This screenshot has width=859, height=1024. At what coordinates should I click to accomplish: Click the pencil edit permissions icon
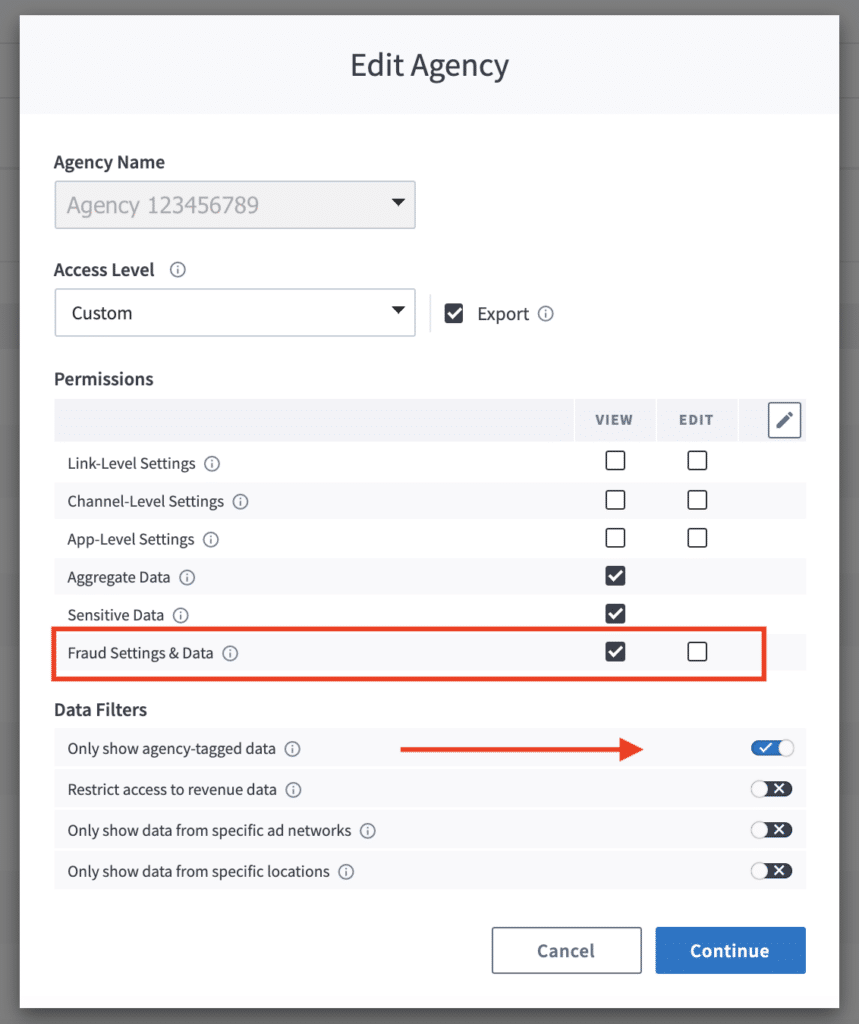pyautogui.click(x=785, y=420)
